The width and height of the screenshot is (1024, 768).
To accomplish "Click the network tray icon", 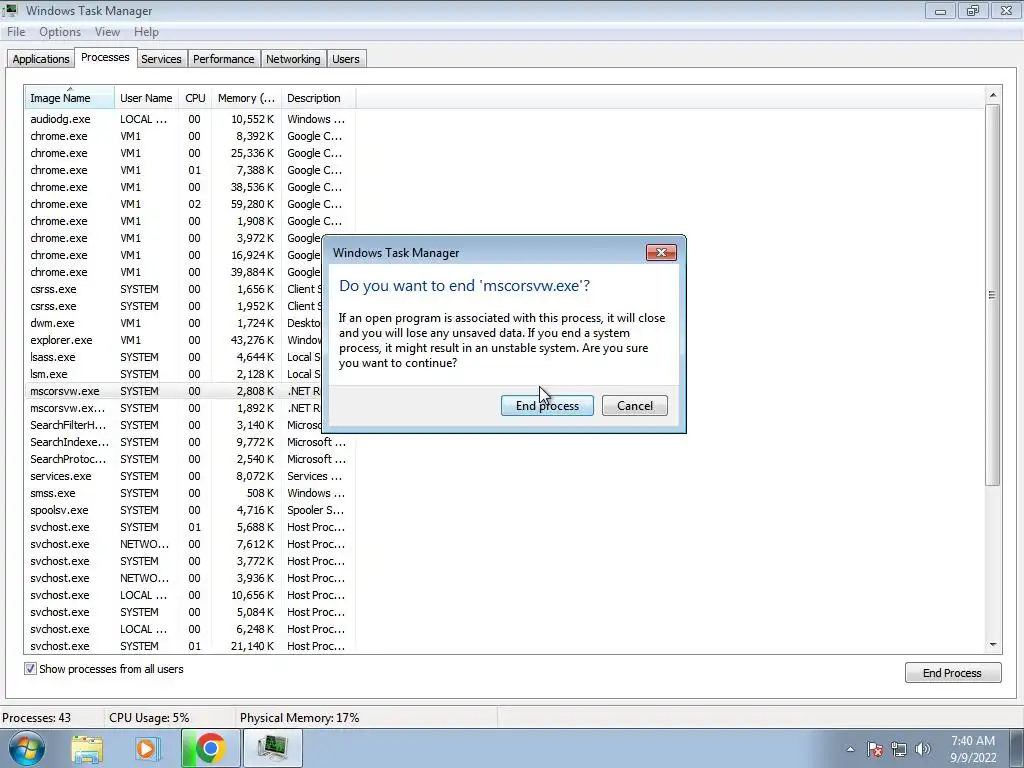I will [x=899, y=749].
